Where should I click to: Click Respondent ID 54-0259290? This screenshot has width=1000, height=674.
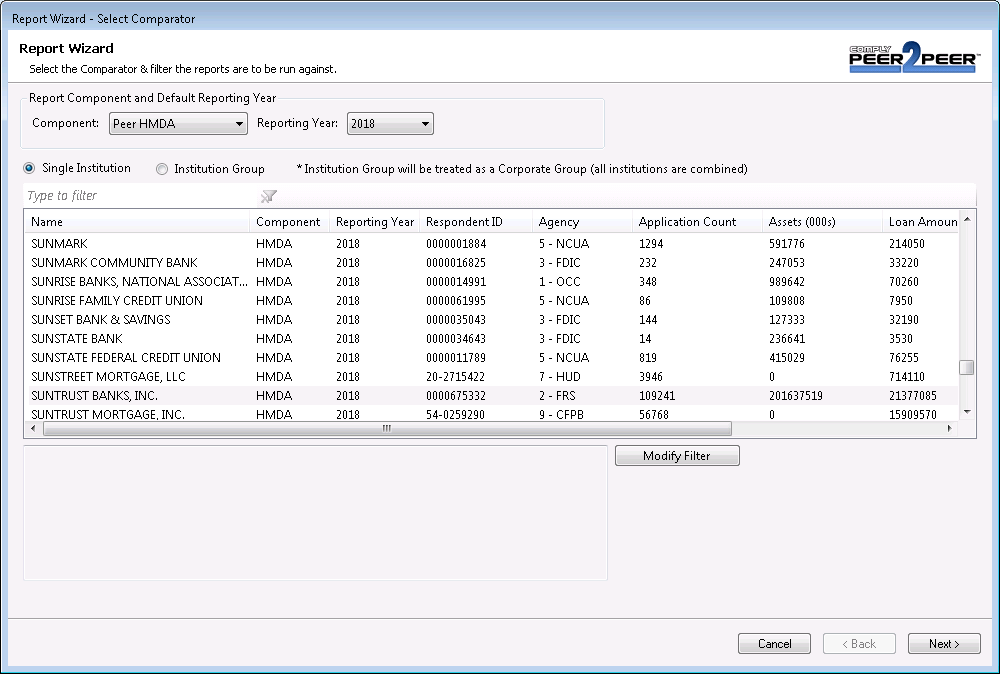coord(455,414)
